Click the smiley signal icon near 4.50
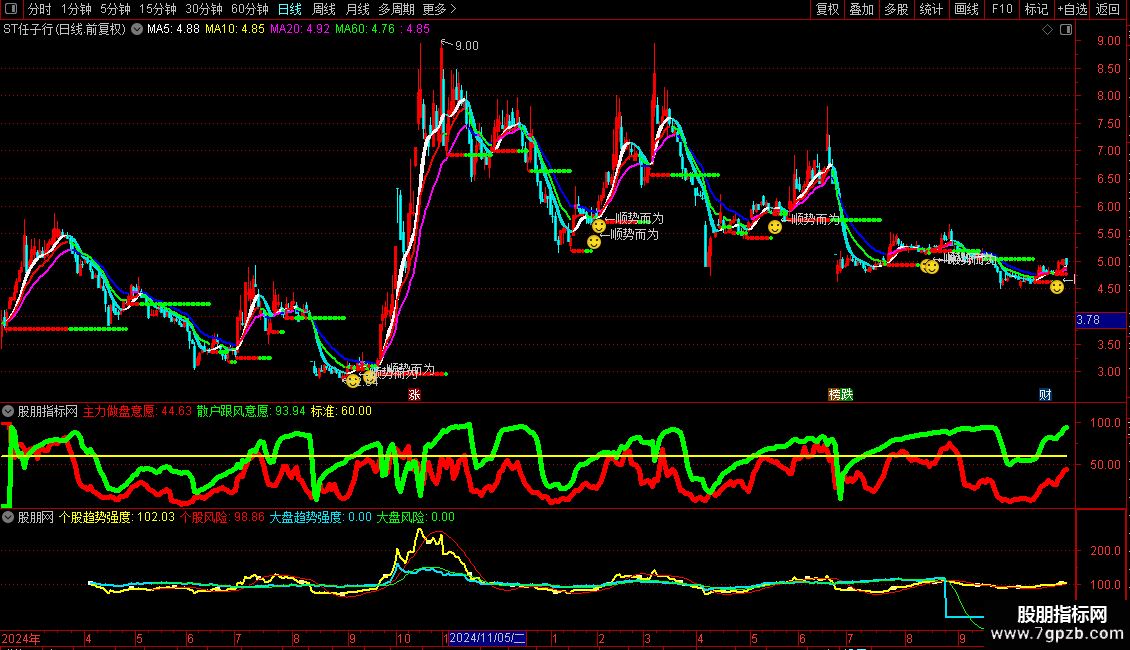1130x650 pixels. [1057, 287]
